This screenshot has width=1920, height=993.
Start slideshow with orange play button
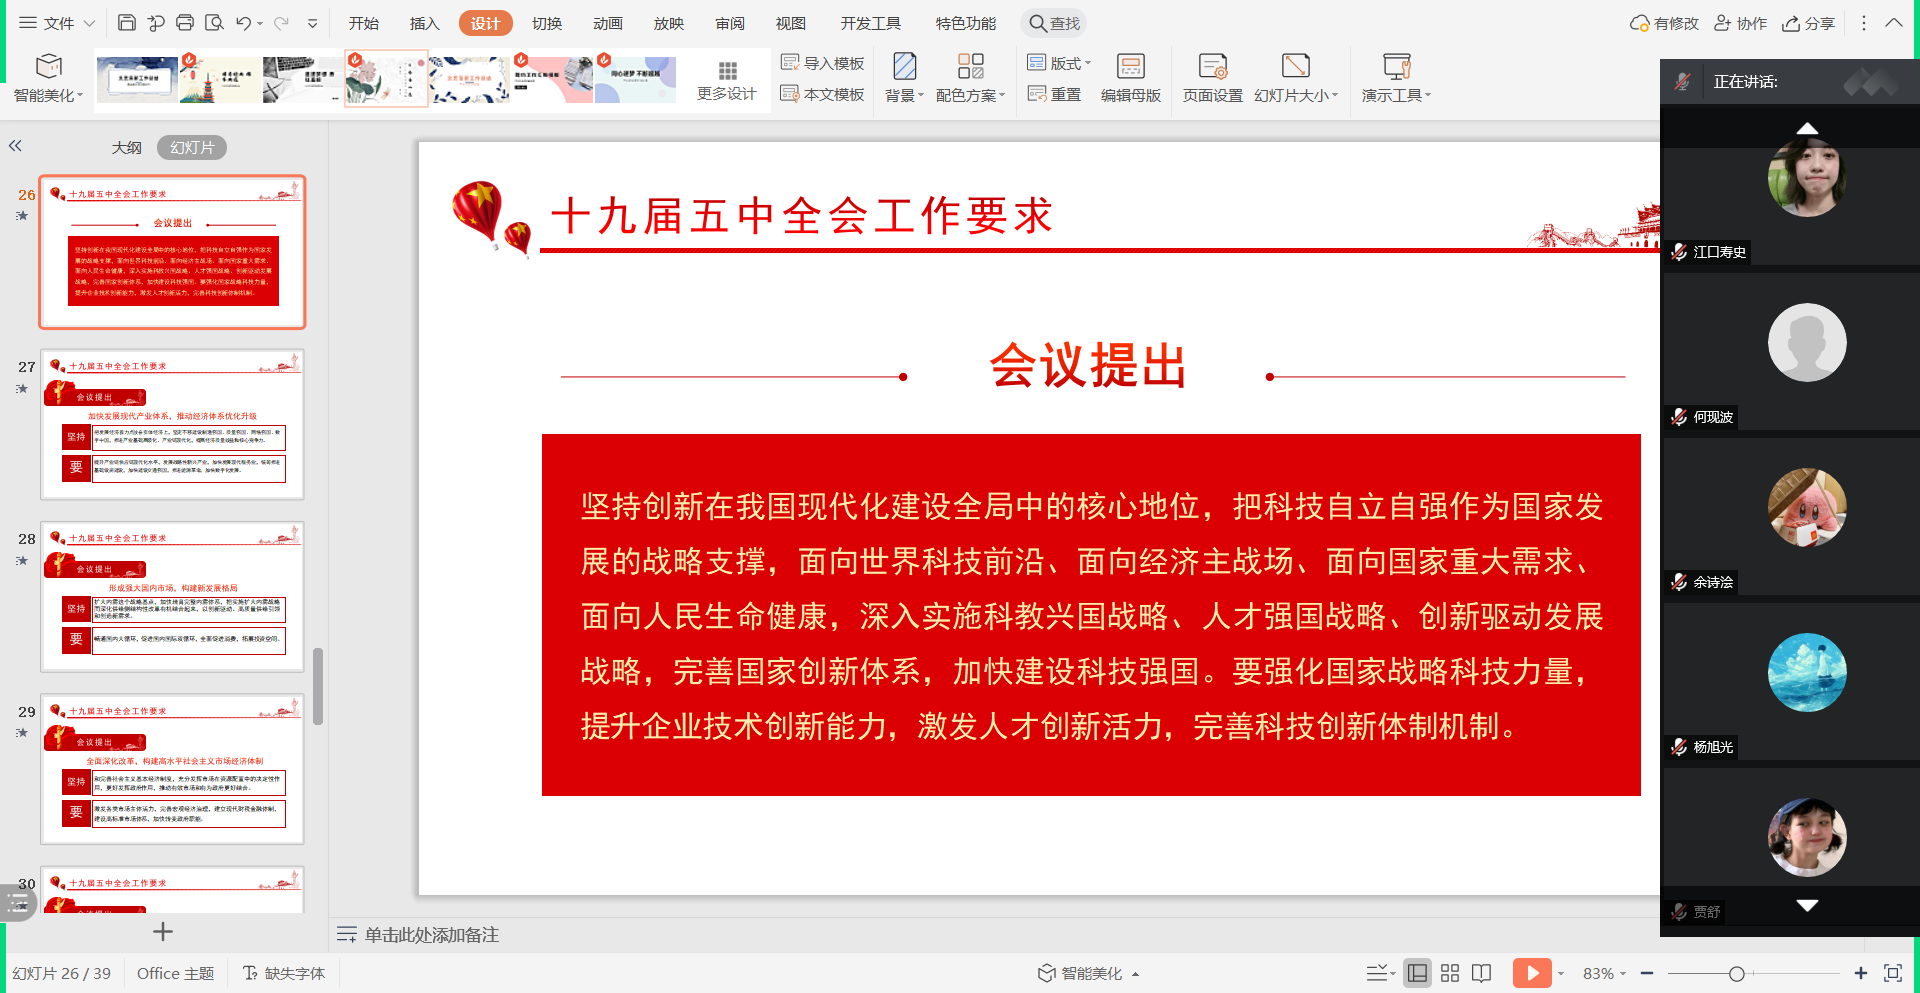[x=1531, y=973]
